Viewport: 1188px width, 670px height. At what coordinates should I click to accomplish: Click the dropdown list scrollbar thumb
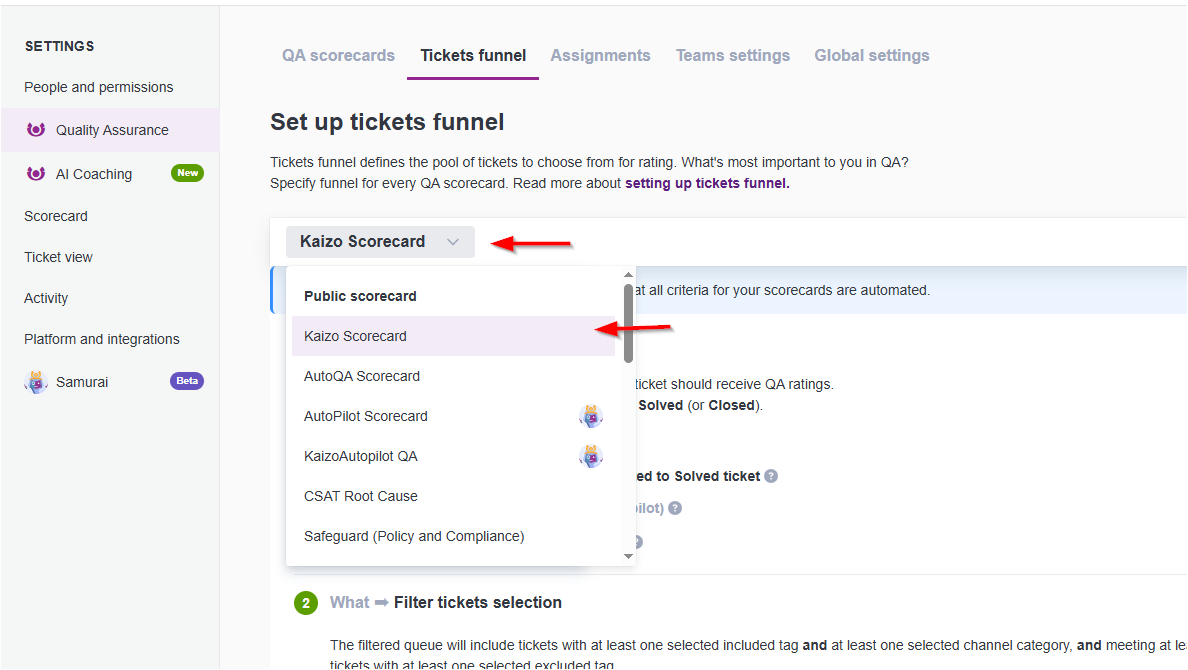[628, 323]
